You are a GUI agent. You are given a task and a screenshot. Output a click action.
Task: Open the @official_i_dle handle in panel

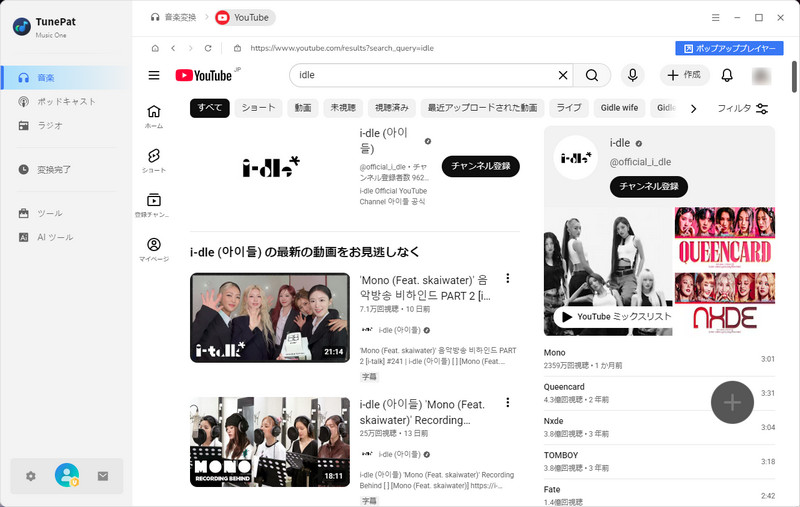640,162
